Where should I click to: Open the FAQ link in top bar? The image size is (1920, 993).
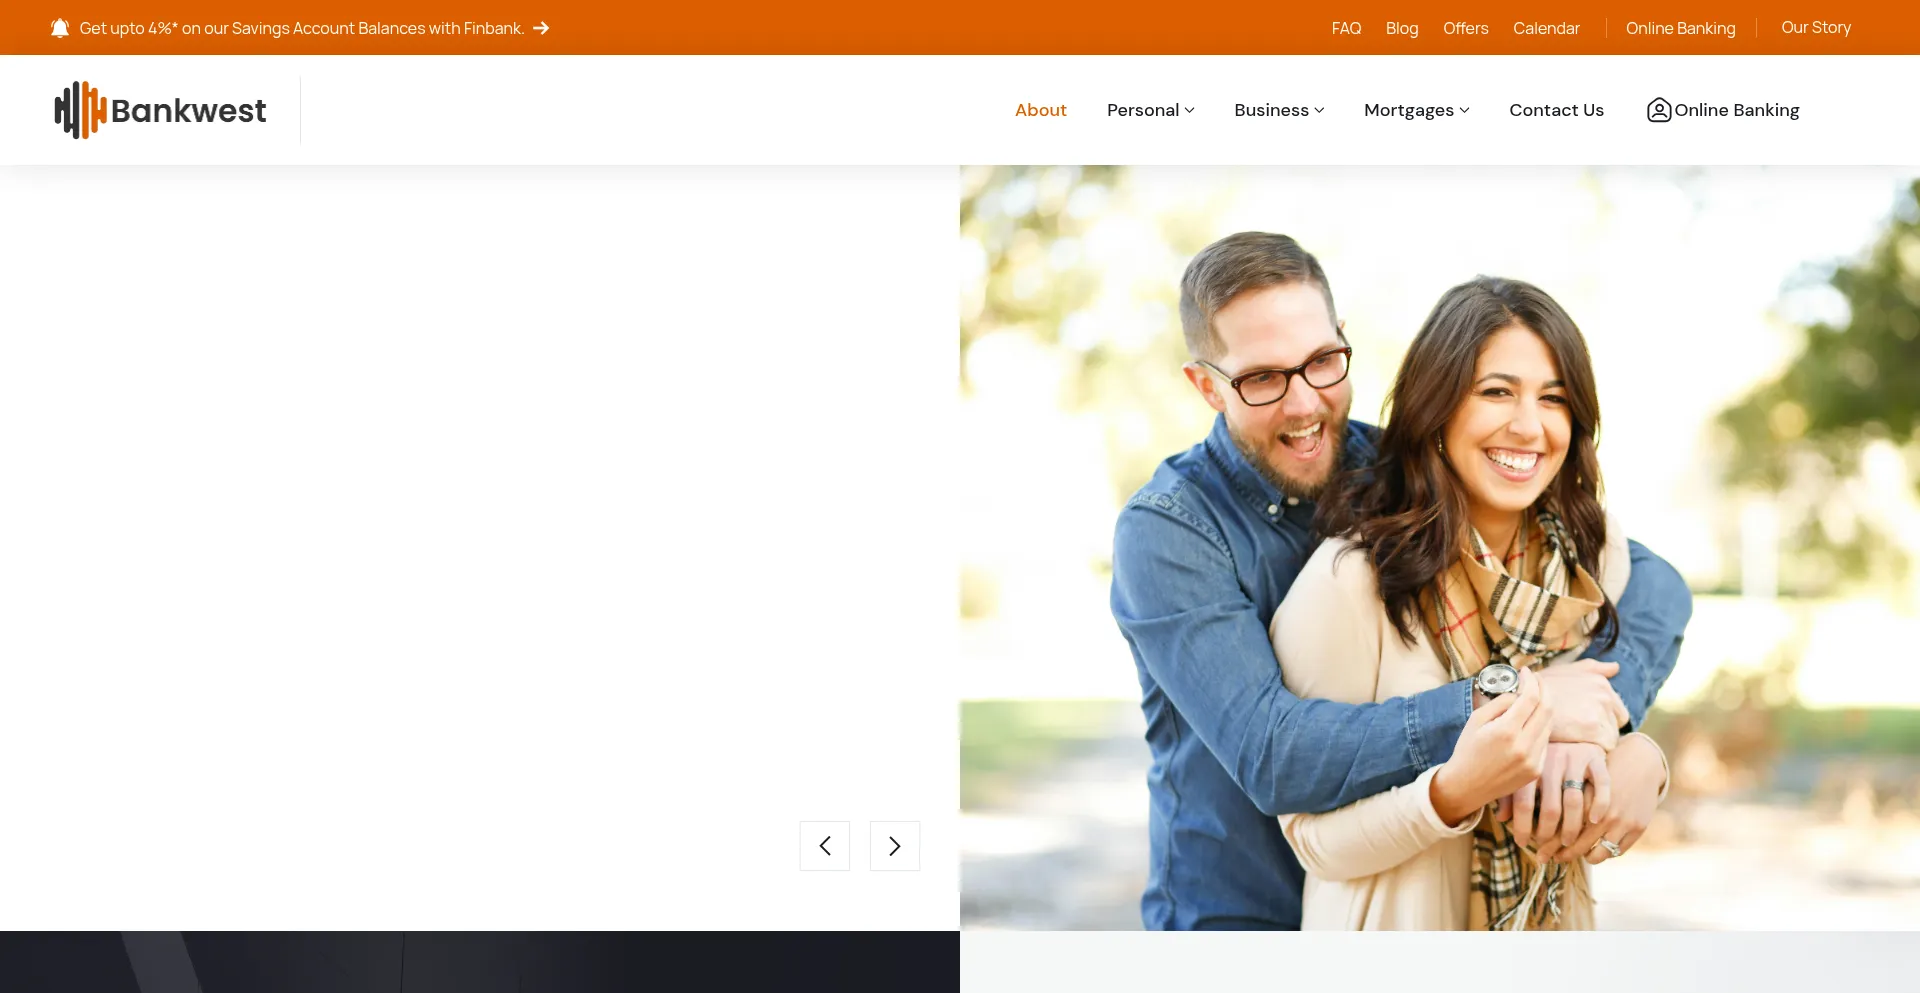click(1346, 28)
